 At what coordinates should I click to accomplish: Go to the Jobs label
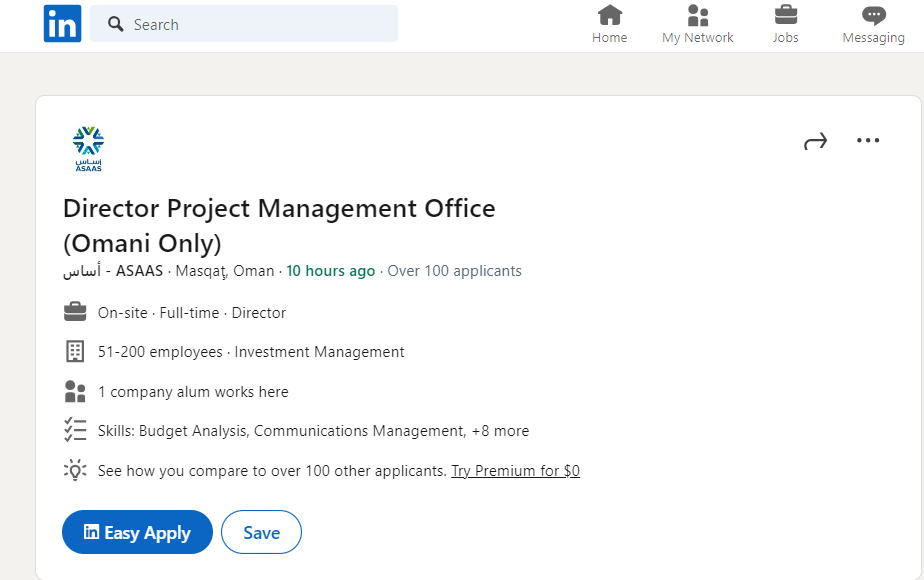[x=786, y=38]
